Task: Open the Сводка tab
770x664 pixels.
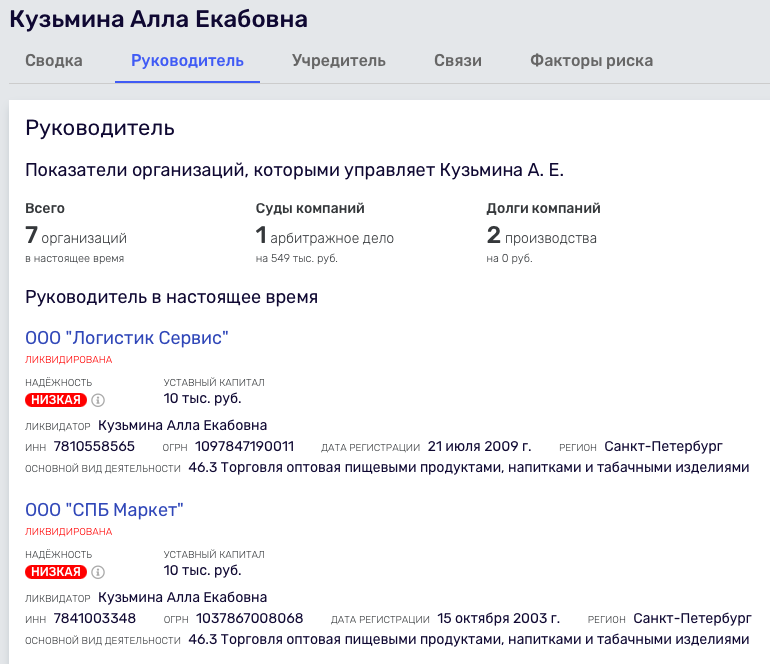Action: (x=54, y=60)
